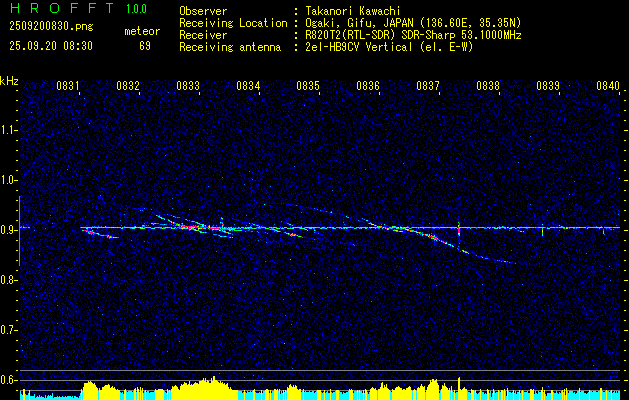The image size is (629, 400).
Task: Click the 0838 time marker
Action: coord(488,85)
